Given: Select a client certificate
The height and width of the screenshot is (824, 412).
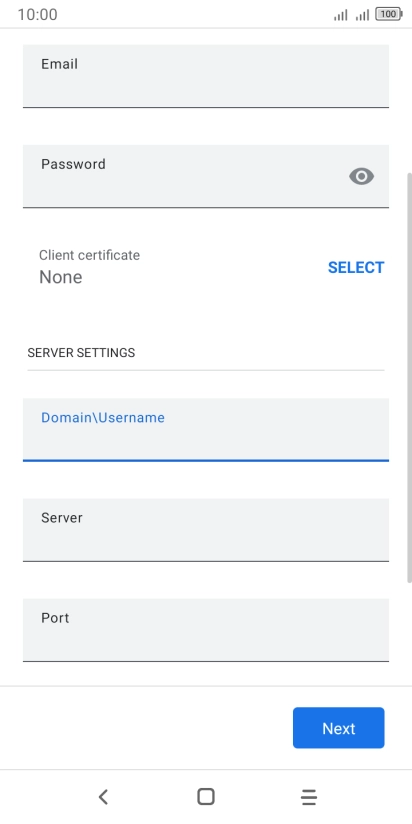Looking at the screenshot, I should point(356,267).
